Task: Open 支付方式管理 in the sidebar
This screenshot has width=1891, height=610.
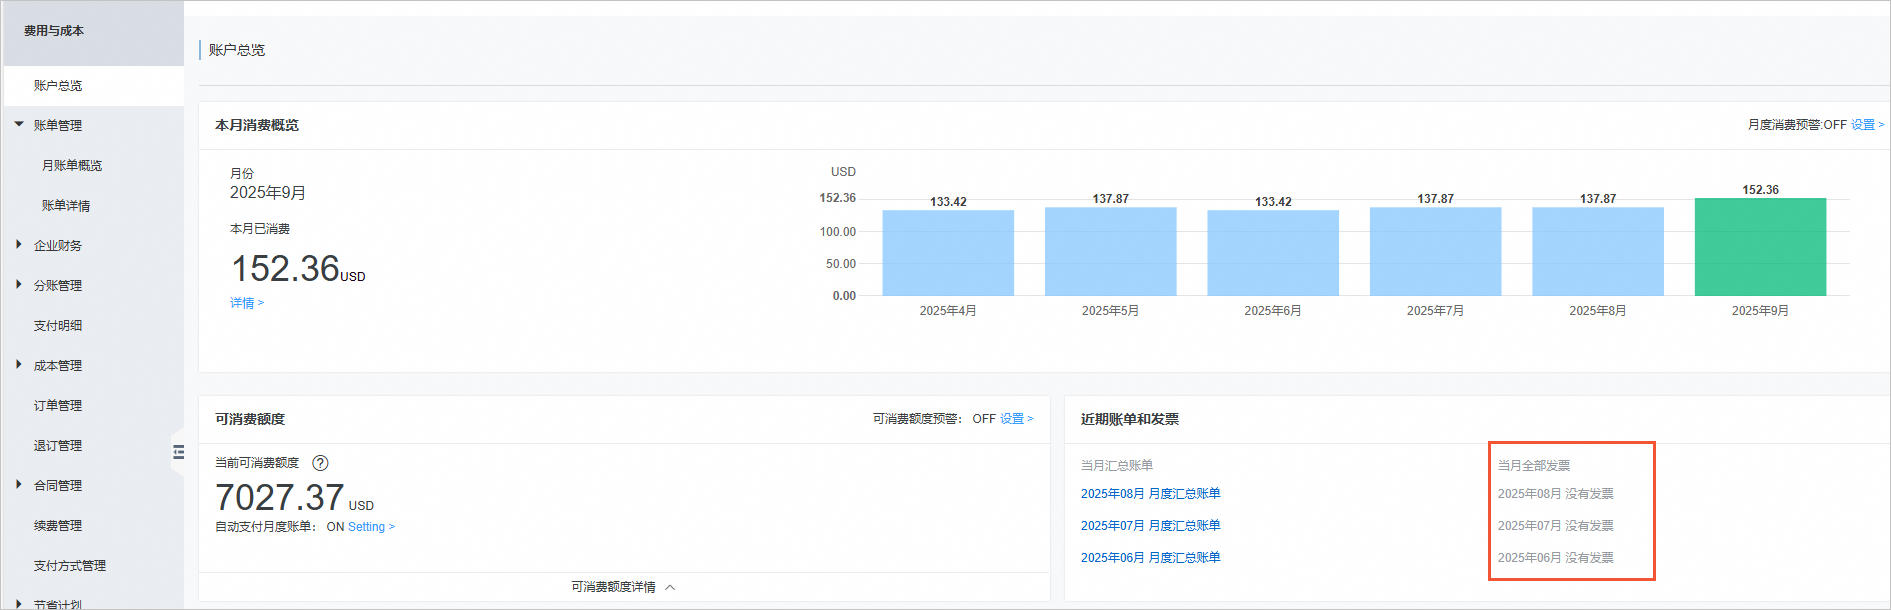Action: (x=70, y=566)
